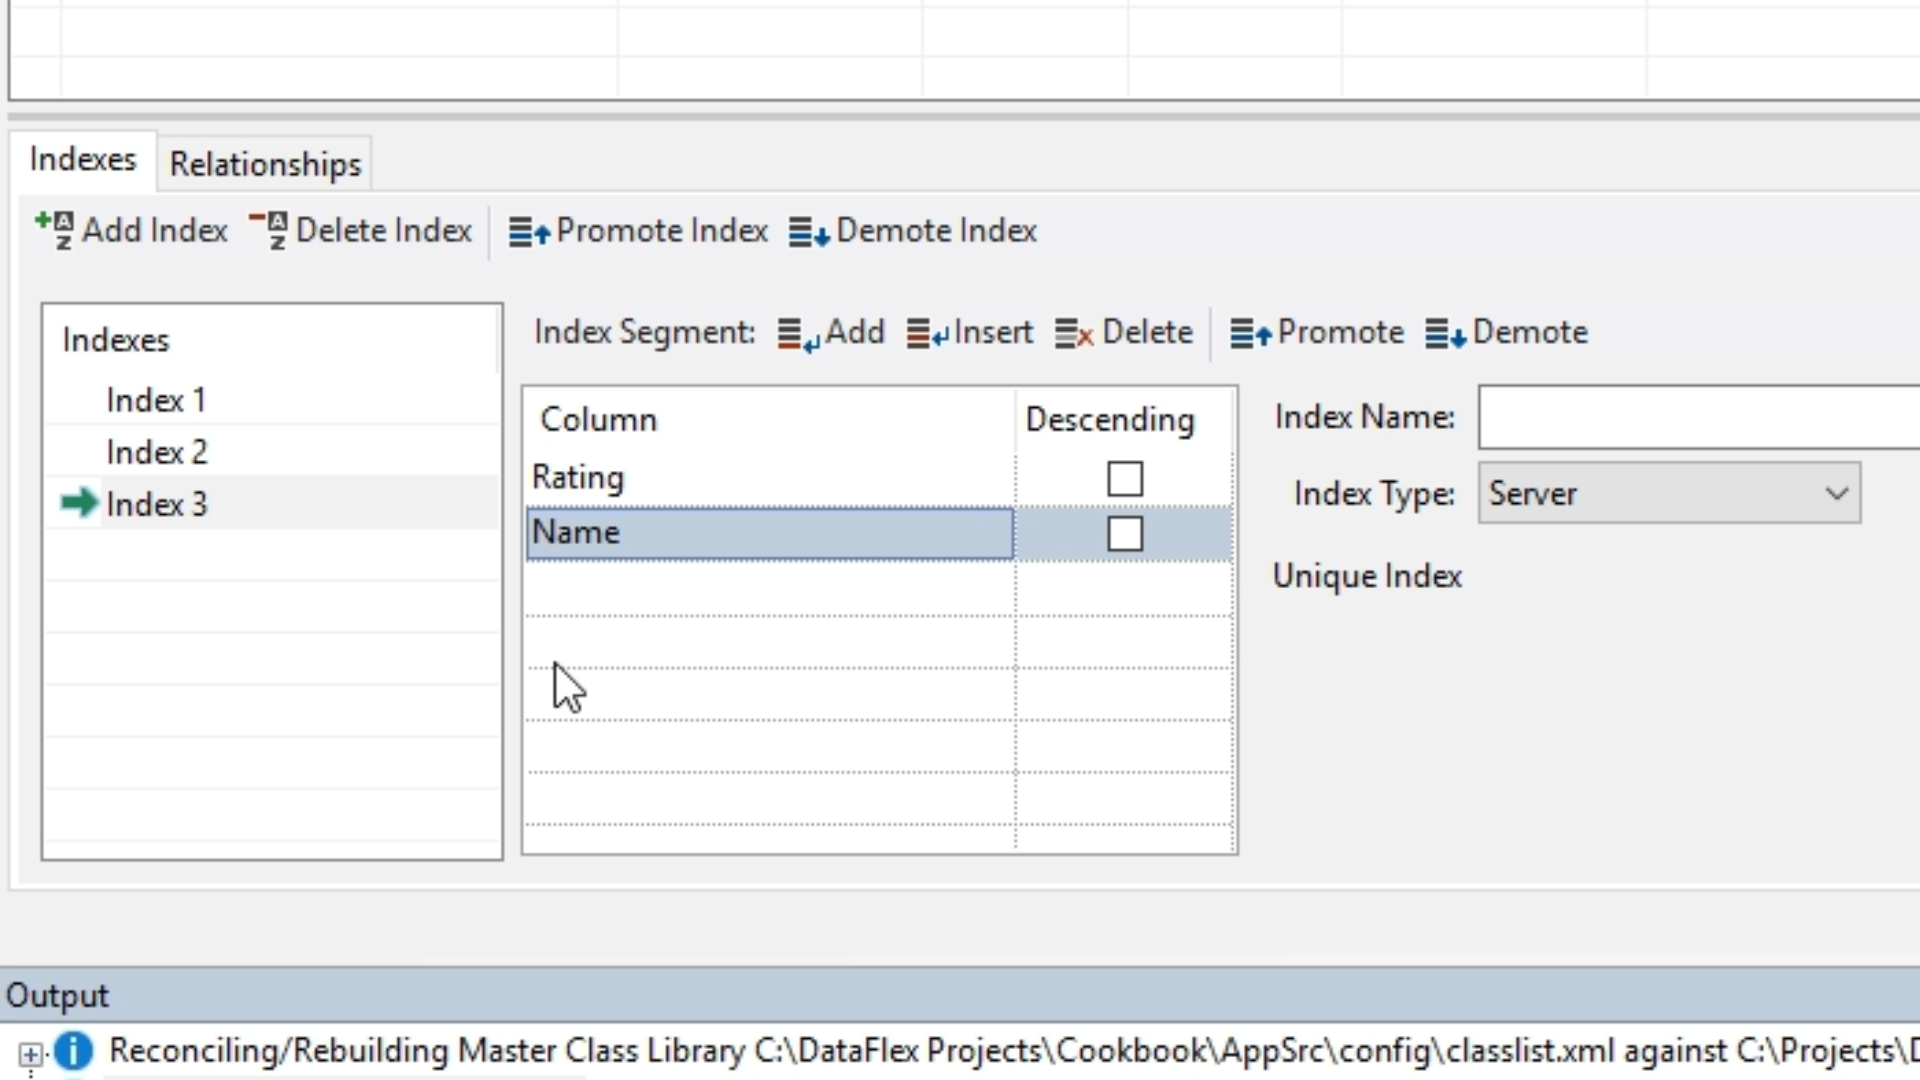Select the Rating column segment row
Screen dimensions: 1920x1080
768,478
